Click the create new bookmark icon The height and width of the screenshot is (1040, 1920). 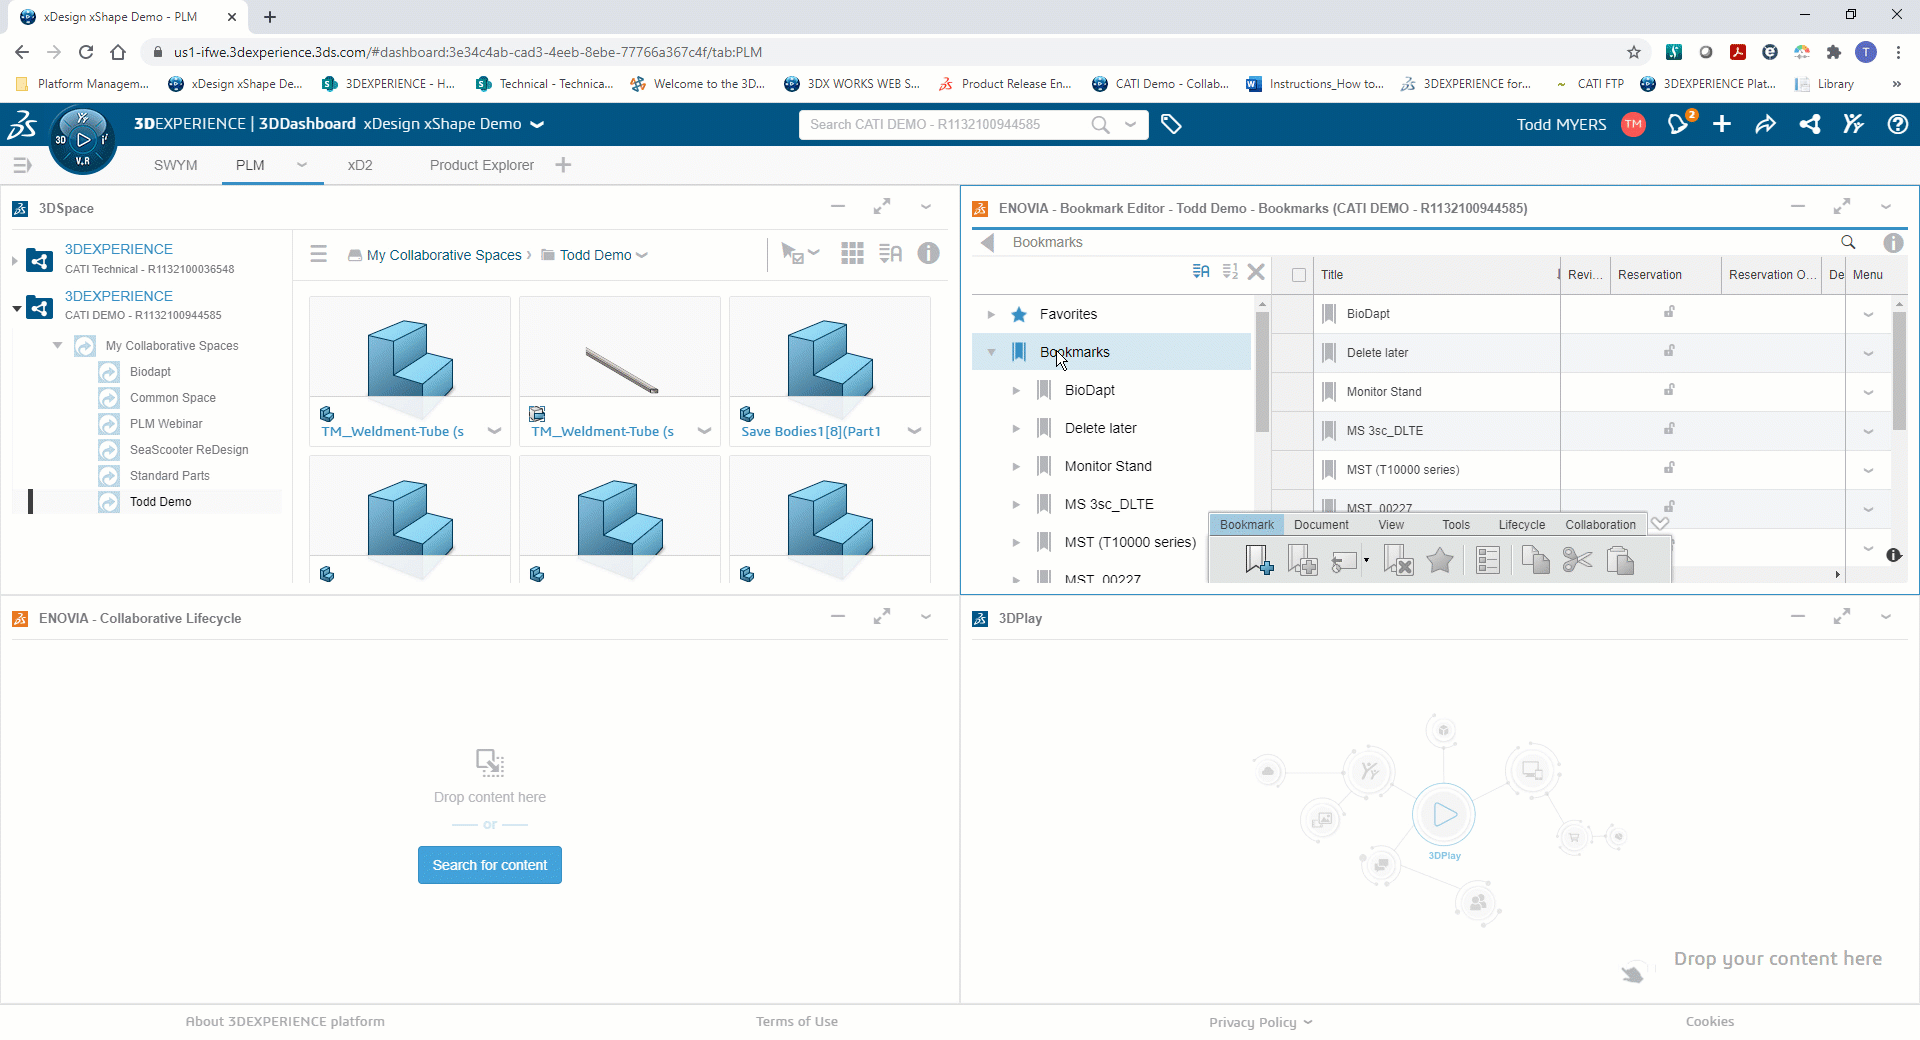point(1258,560)
